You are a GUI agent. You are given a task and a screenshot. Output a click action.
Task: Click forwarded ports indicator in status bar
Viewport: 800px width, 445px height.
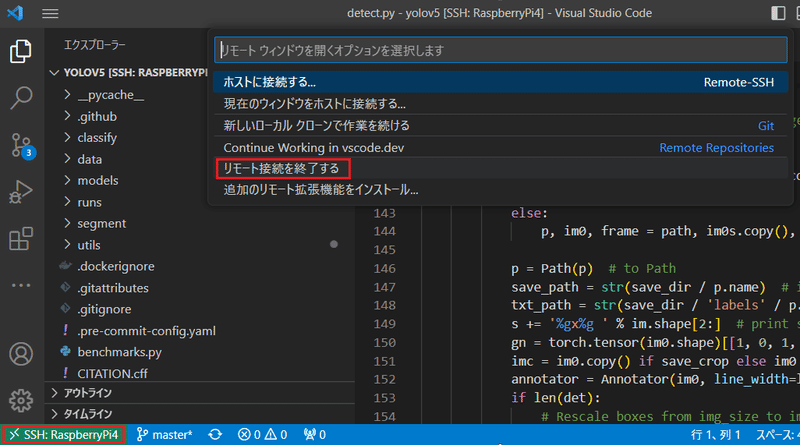(314, 435)
